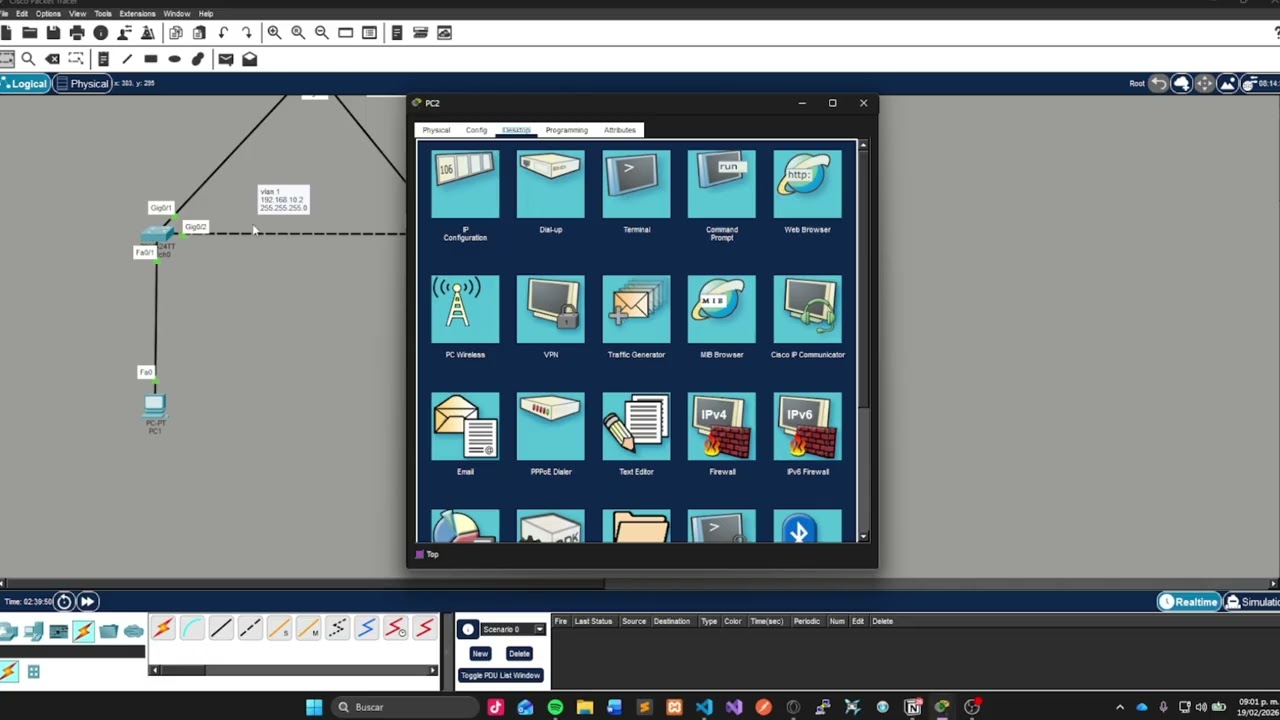1280x720 pixels.
Task: Open the View menu
Action: [x=77, y=14]
